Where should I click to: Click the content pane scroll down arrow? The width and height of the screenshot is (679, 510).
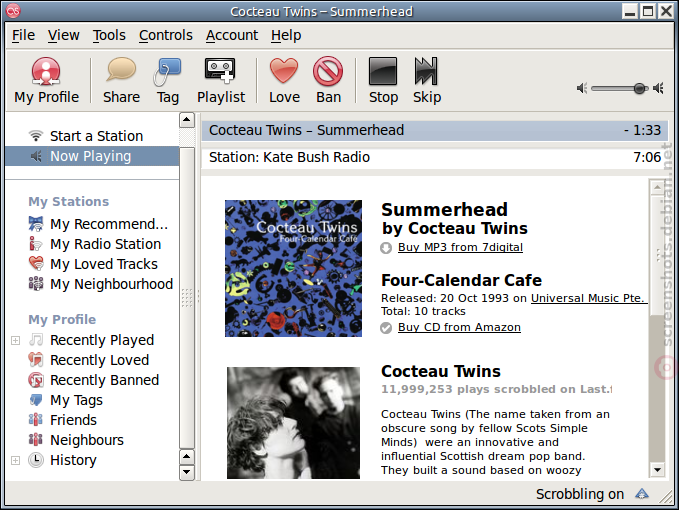[x=657, y=470]
